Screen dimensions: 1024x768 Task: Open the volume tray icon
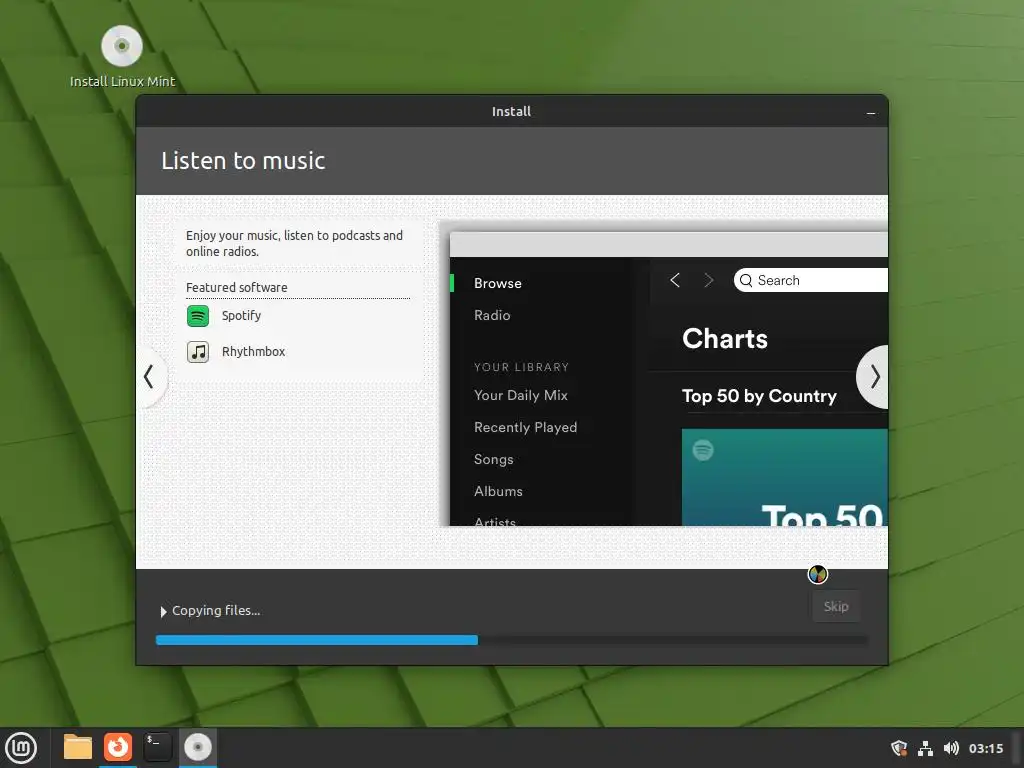tap(951, 748)
